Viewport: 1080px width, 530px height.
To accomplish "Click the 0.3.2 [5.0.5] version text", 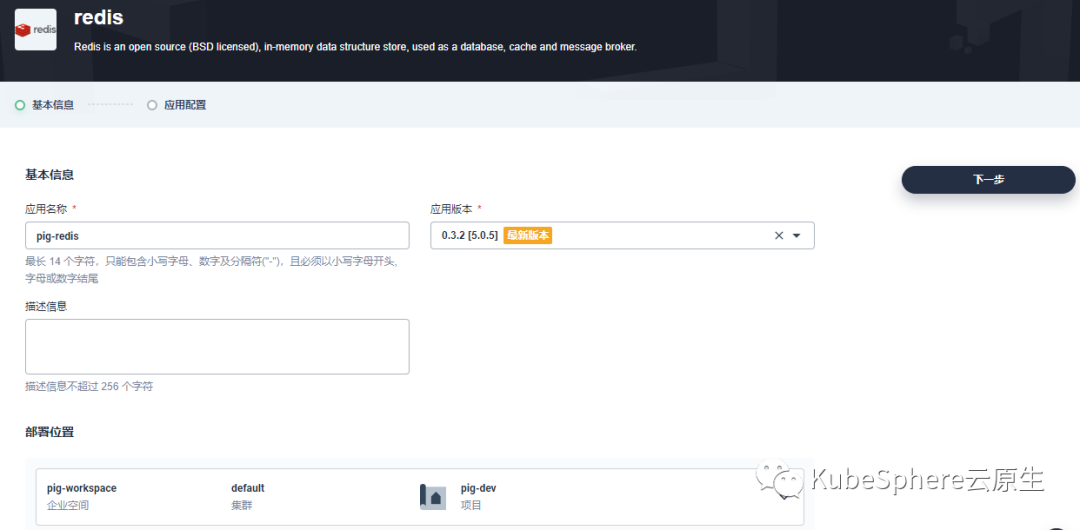I will point(470,236).
